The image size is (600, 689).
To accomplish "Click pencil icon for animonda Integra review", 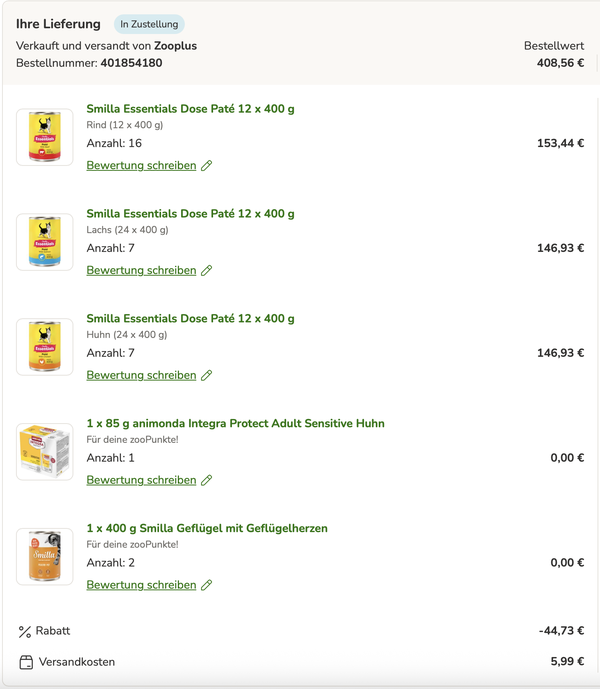I will click(x=207, y=480).
